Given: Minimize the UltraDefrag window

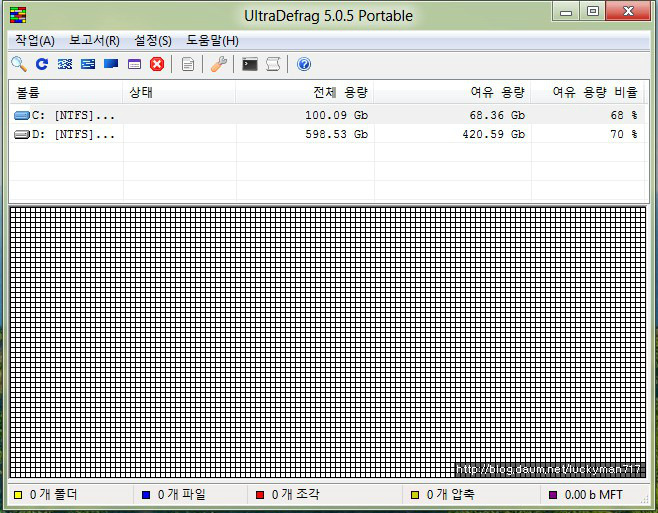Looking at the screenshot, I should pos(566,12).
